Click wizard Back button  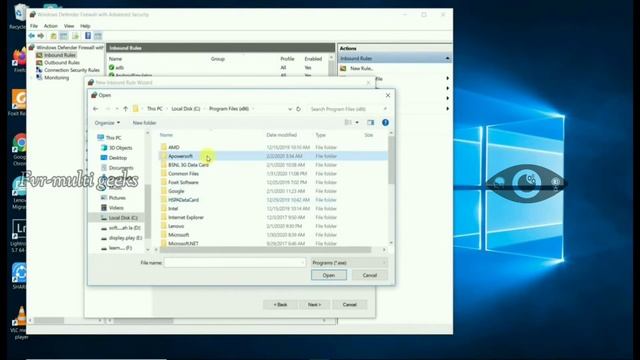point(280,304)
